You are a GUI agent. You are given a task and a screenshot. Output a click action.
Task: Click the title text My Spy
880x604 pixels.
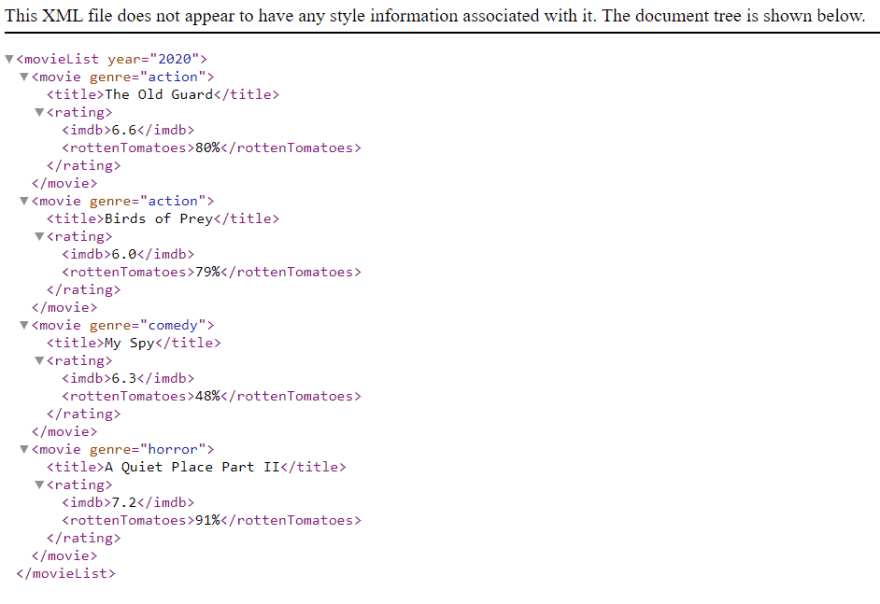[130, 343]
